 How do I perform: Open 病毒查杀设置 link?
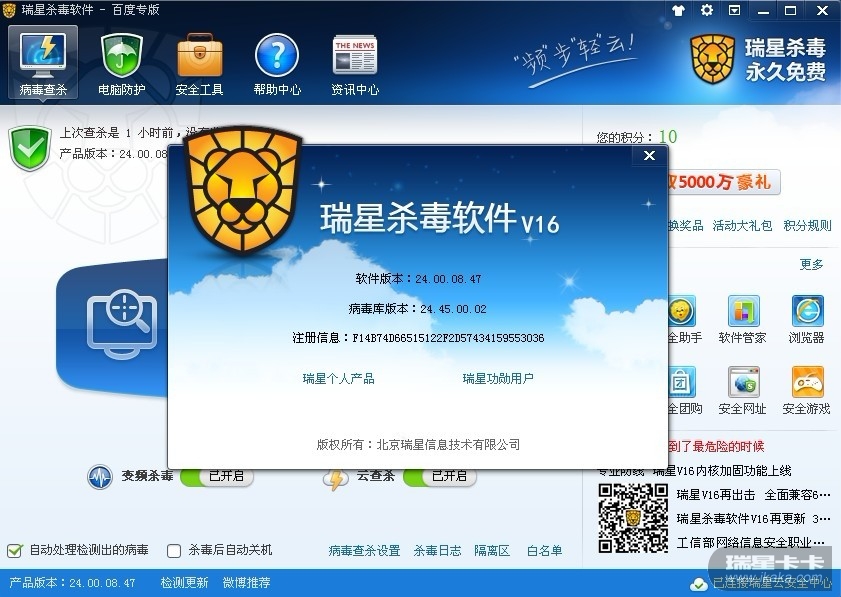tap(364, 550)
